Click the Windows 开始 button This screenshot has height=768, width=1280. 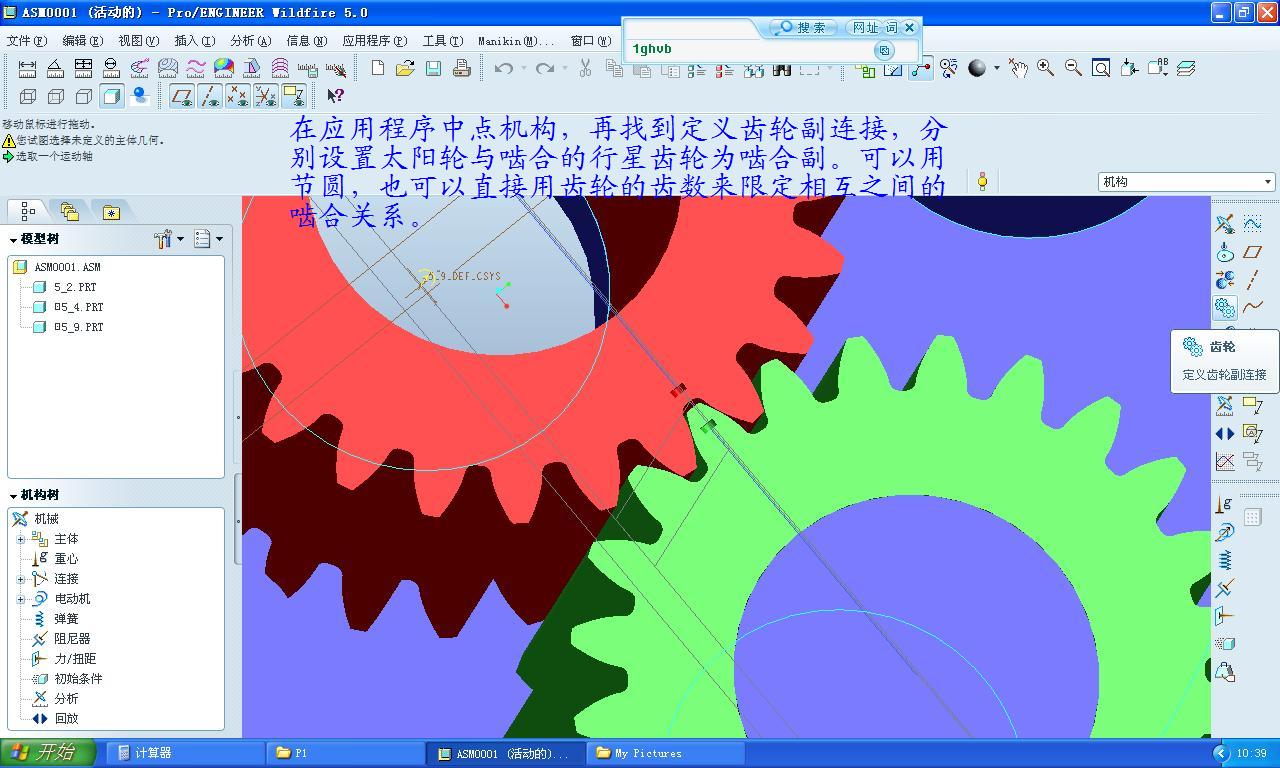[x=48, y=753]
